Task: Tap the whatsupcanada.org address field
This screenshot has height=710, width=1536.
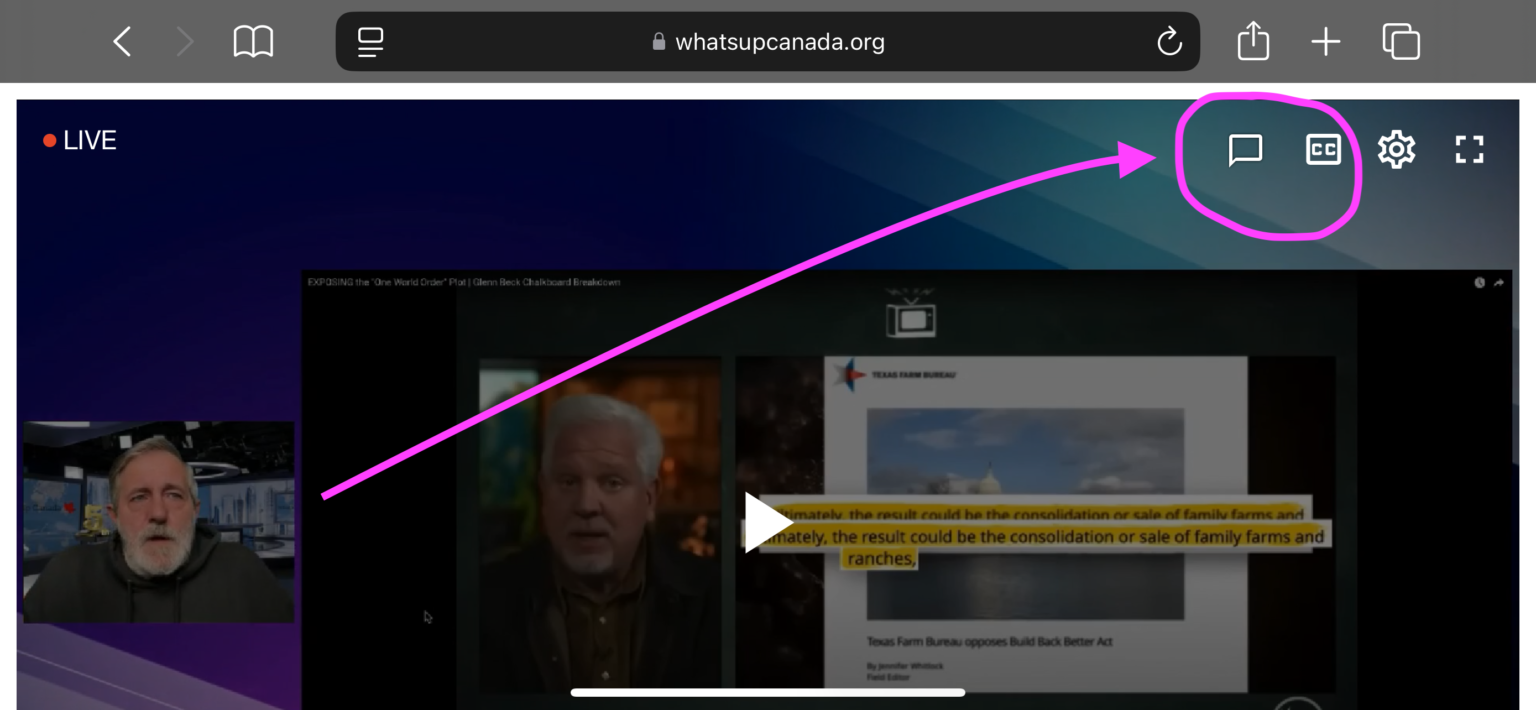Action: 779,42
